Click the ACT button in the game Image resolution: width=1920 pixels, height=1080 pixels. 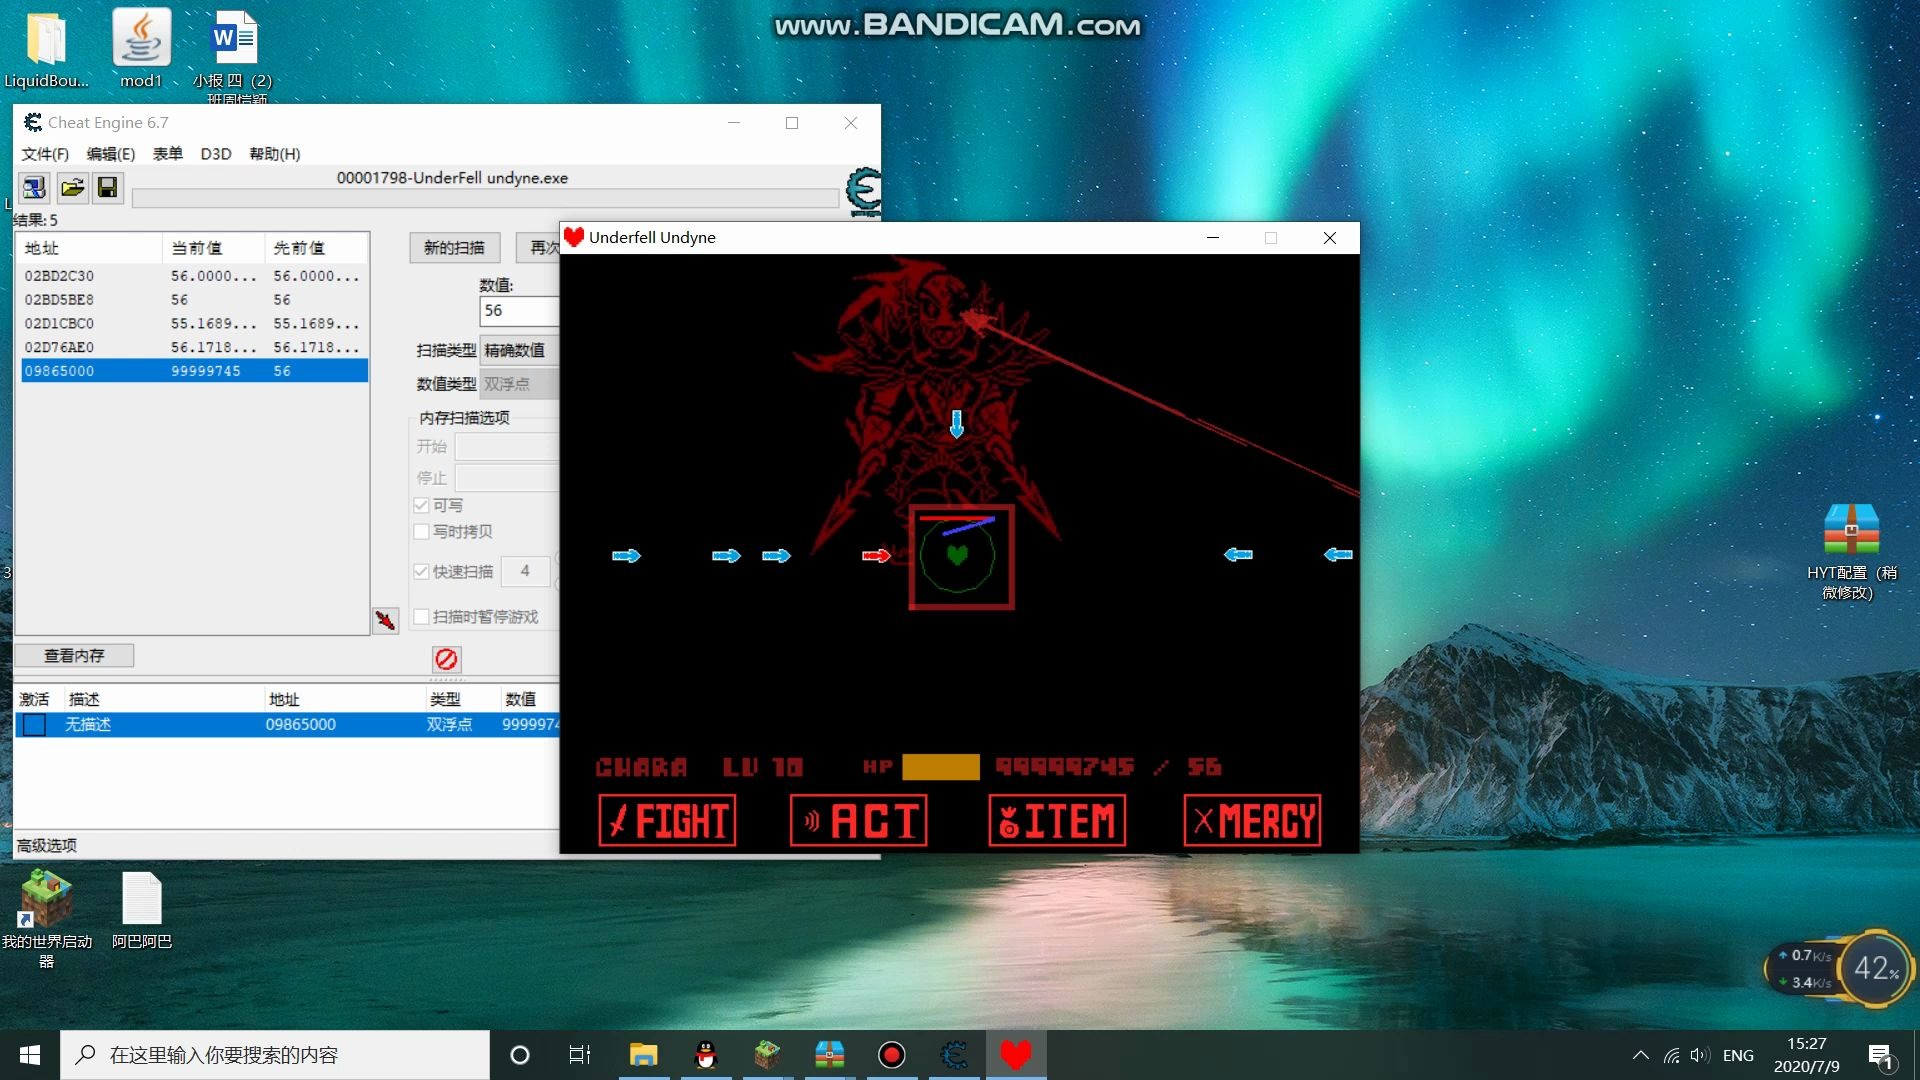(x=859, y=821)
